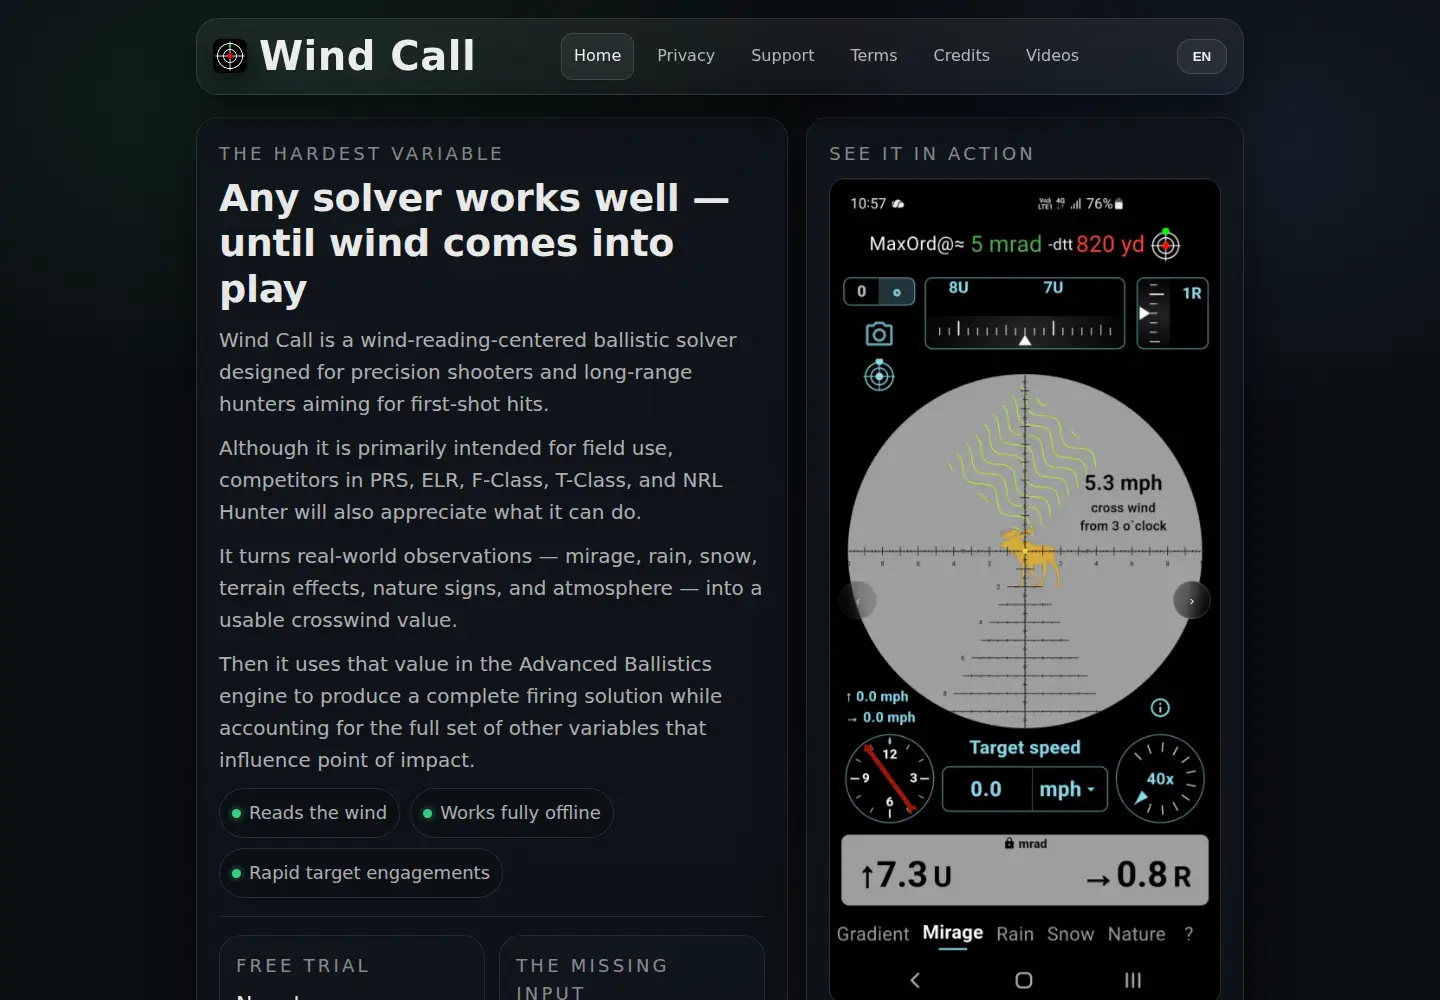Show the next screenshot in the carousel
This screenshot has height=1000, width=1440.
pyautogui.click(x=1191, y=601)
